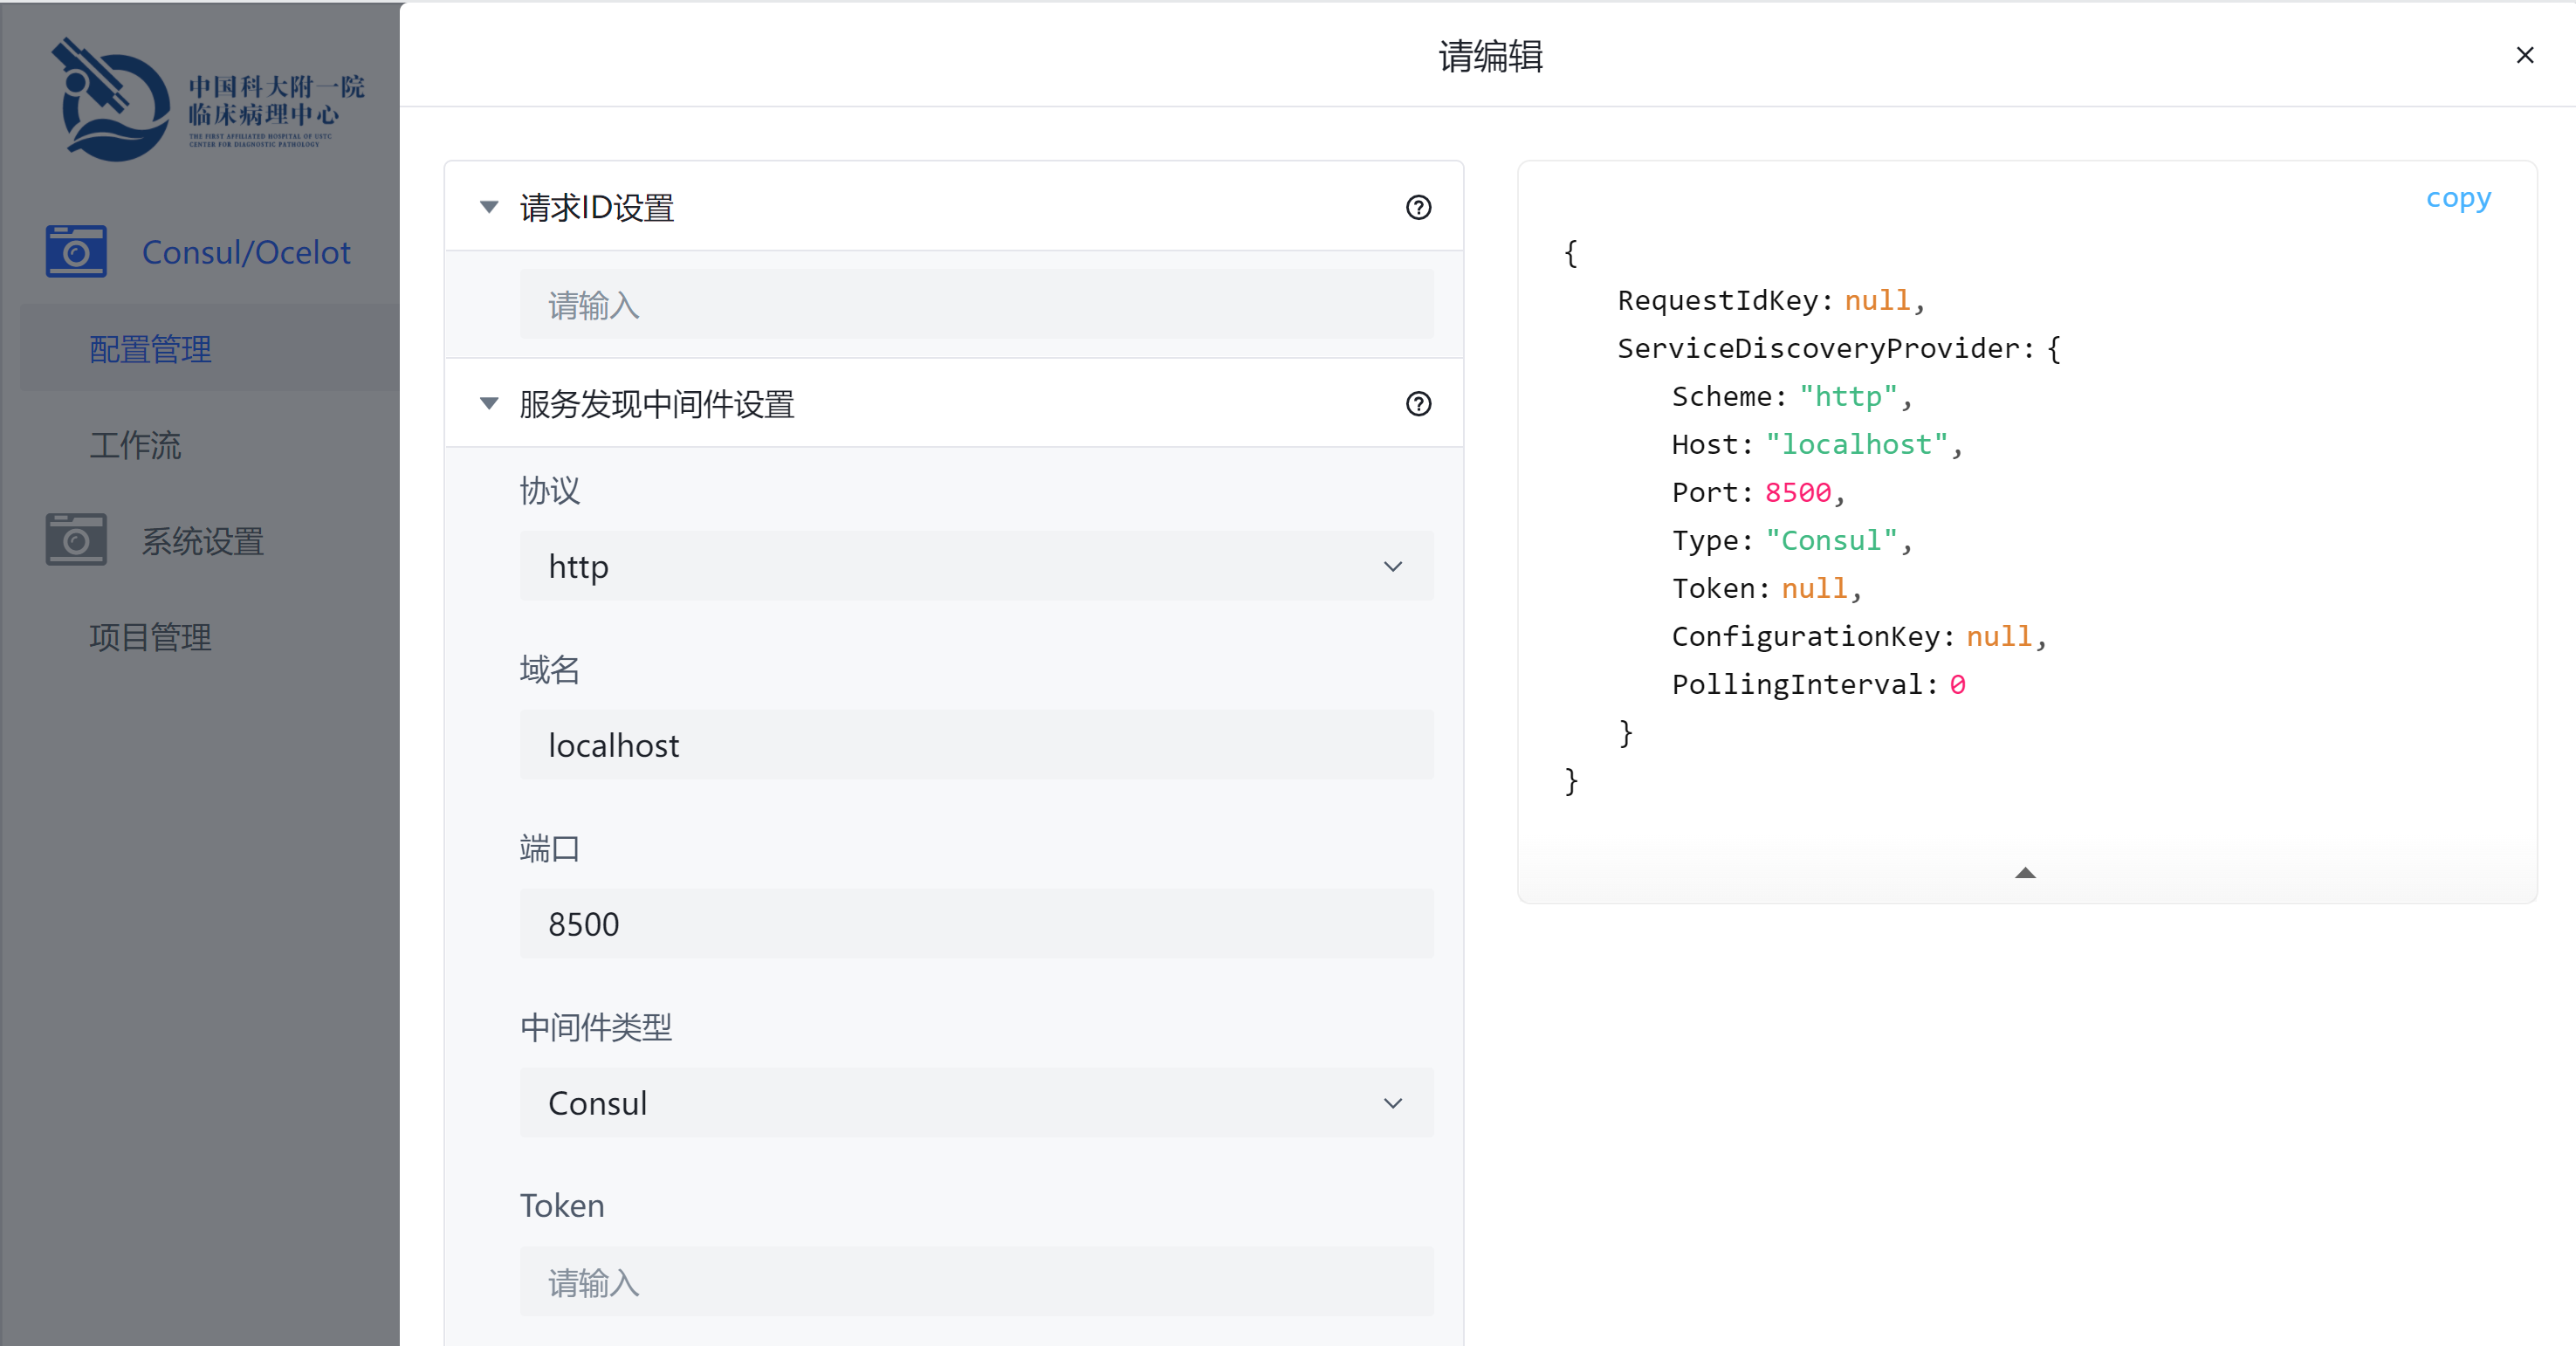Open the 协议 http dropdown
Viewport: 2576px width, 1346px height.
(976, 566)
